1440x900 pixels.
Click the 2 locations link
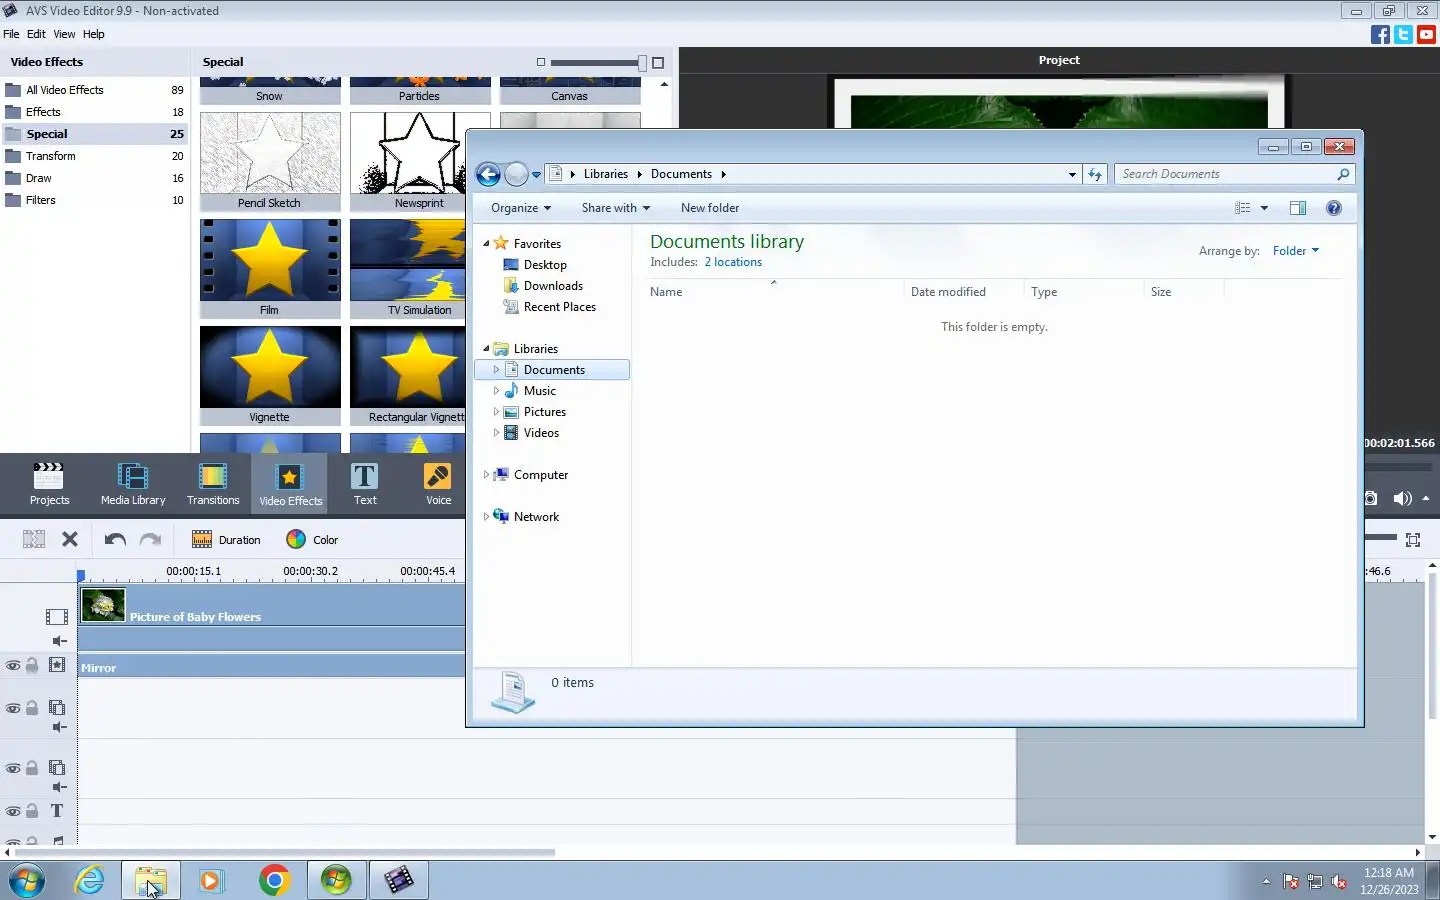point(733,262)
